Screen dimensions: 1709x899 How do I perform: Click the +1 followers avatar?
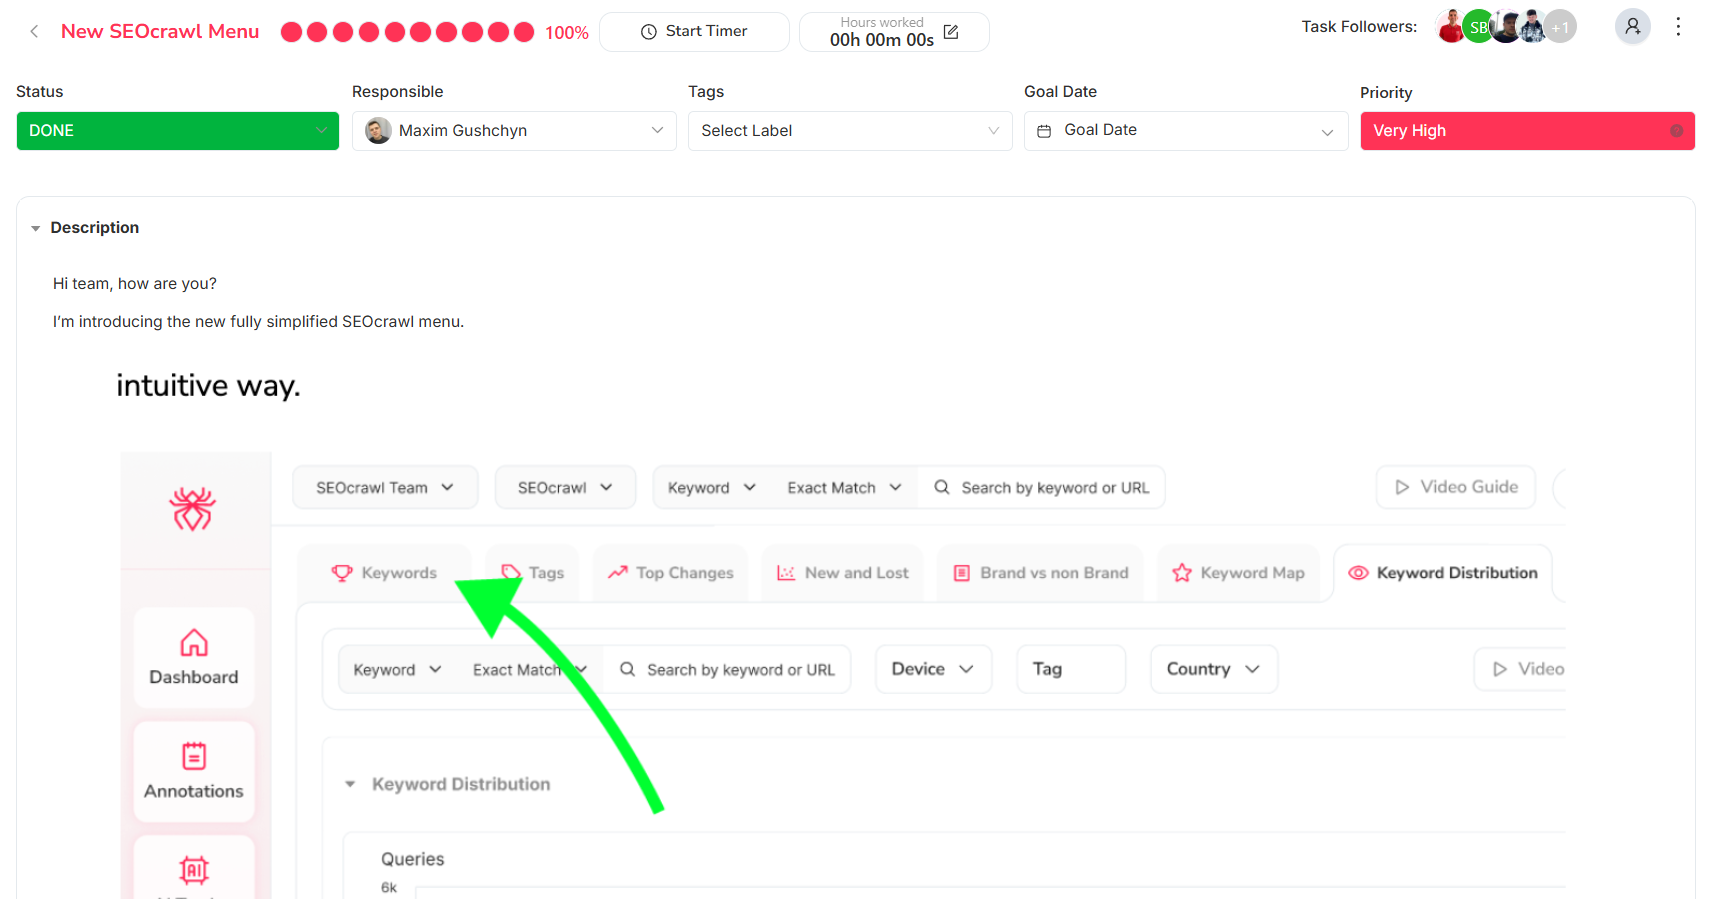(1561, 27)
